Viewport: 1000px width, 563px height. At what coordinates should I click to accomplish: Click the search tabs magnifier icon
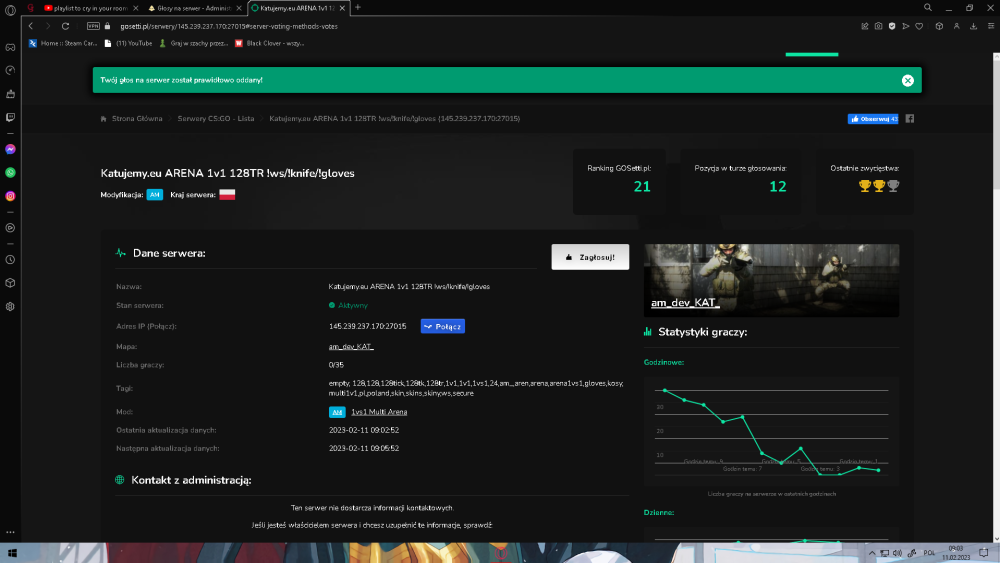[x=928, y=8]
